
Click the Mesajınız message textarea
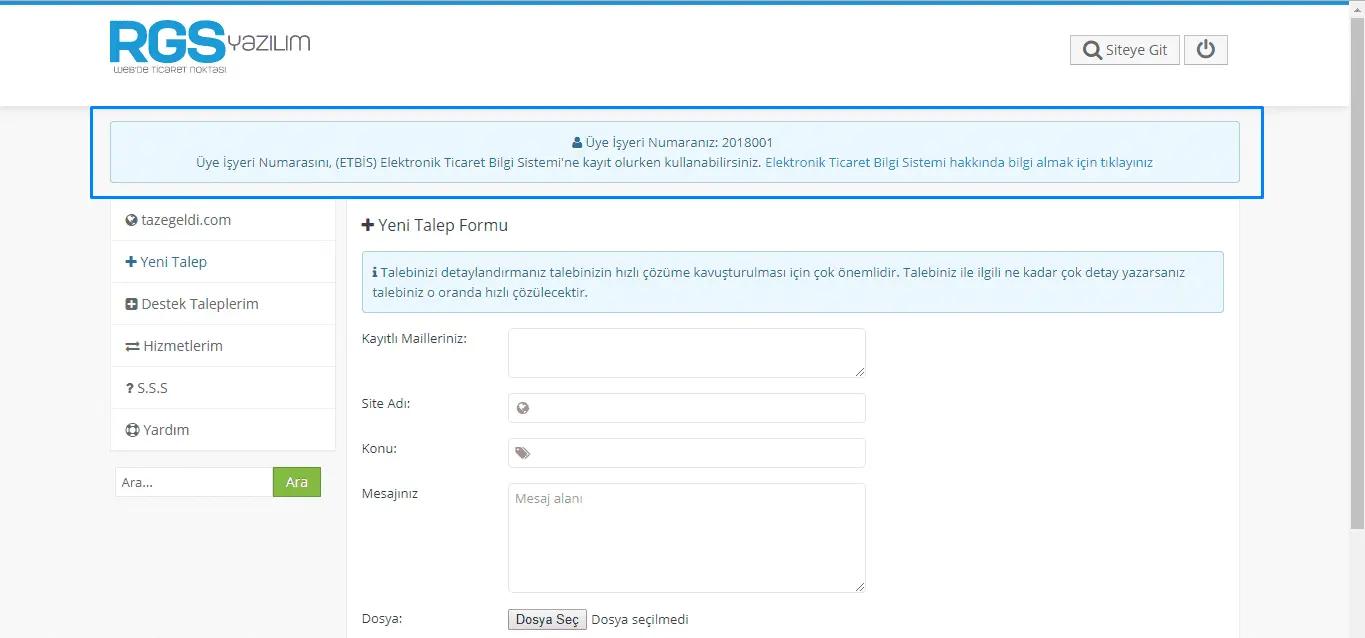point(686,537)
